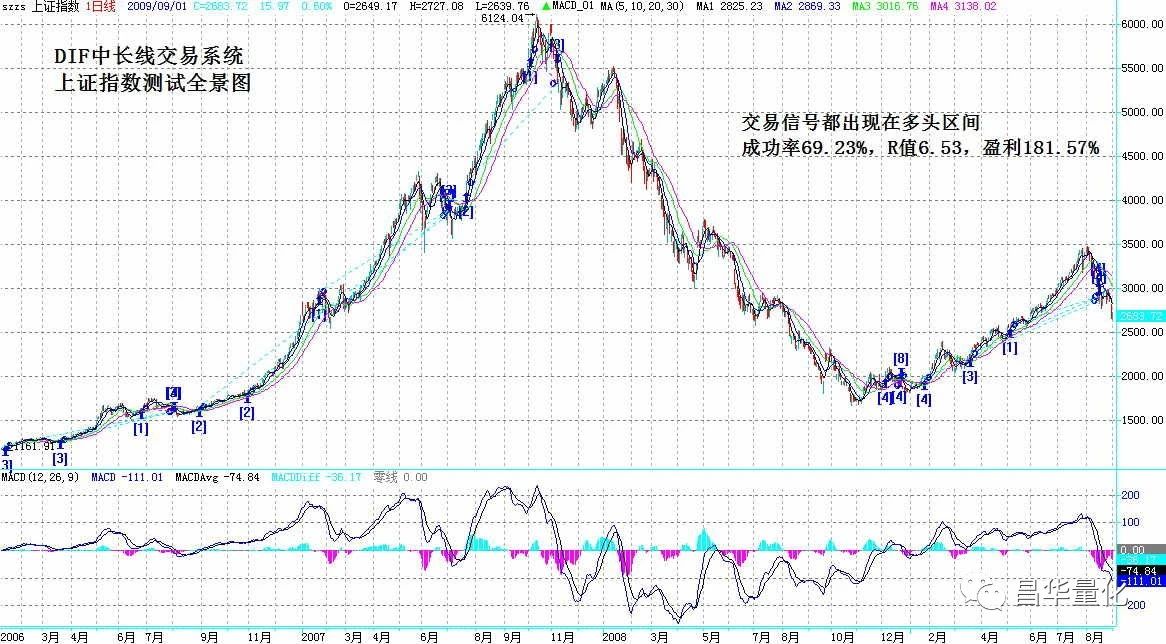The height and width of the screenshot is (644, 1166).
Task: Click the current price tag '2683.72' on axis
Action: 1141,316
